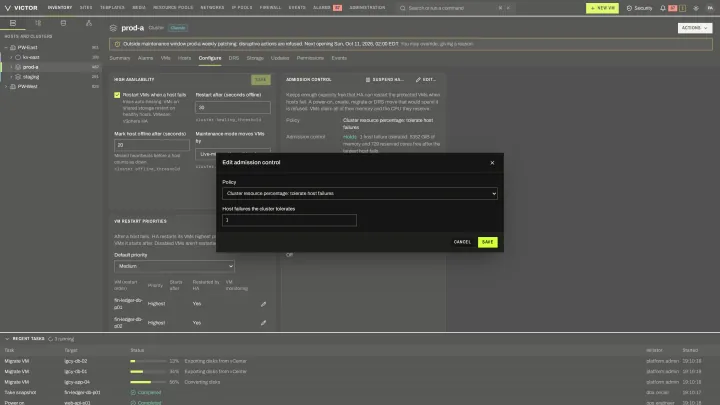Open the storage sidebar view icon
Viewport: 720px width, 405px height.
pyautogui.click(x=63, y=23)
